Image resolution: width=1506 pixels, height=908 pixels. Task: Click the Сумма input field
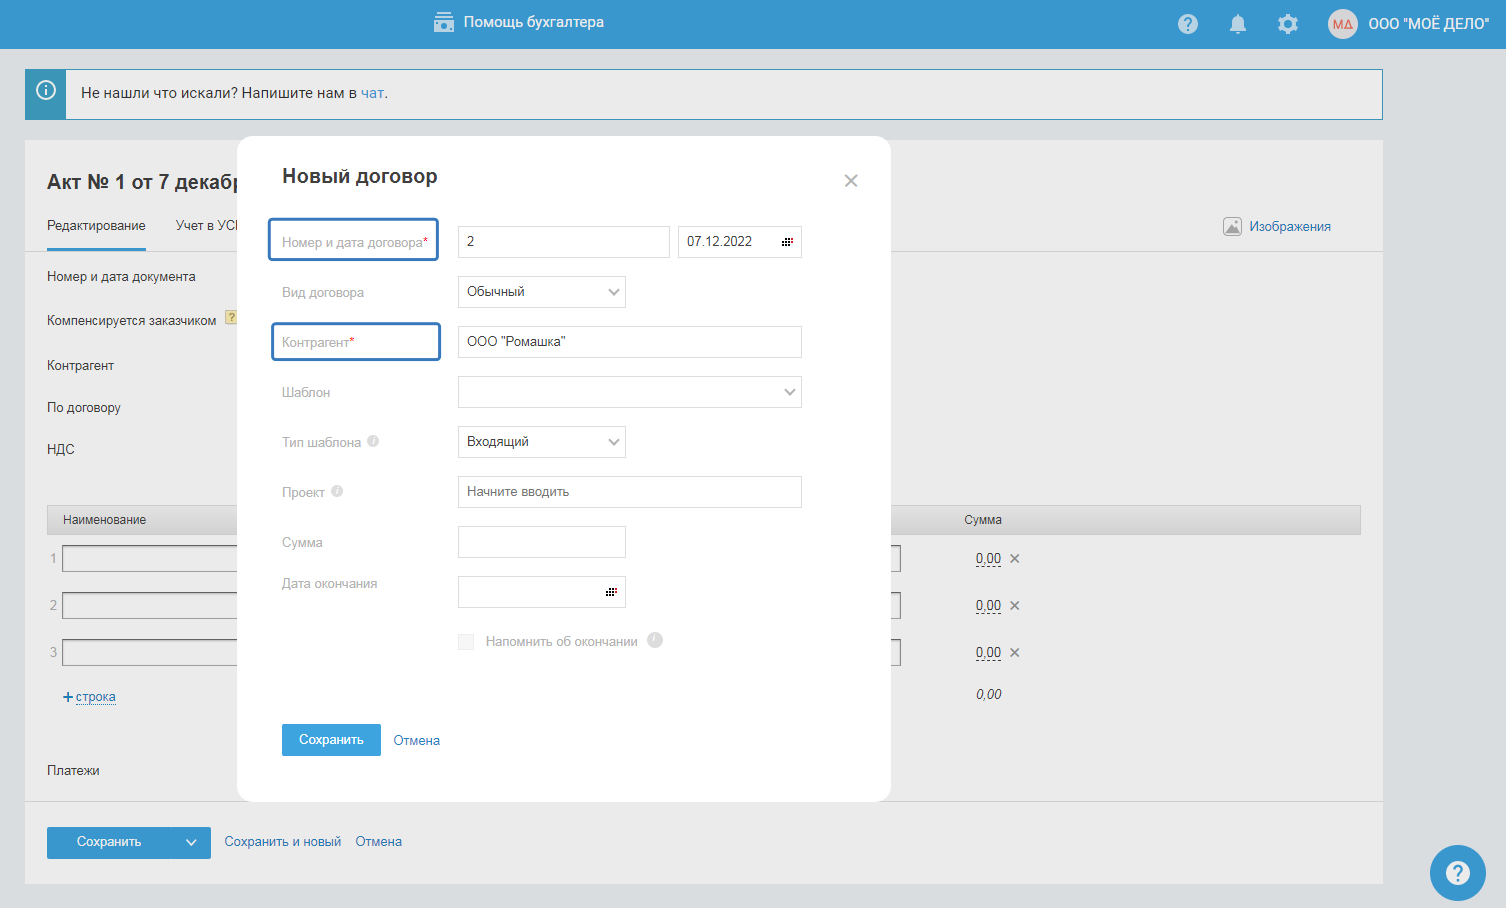pyautogui.click(x=542, y=542)
